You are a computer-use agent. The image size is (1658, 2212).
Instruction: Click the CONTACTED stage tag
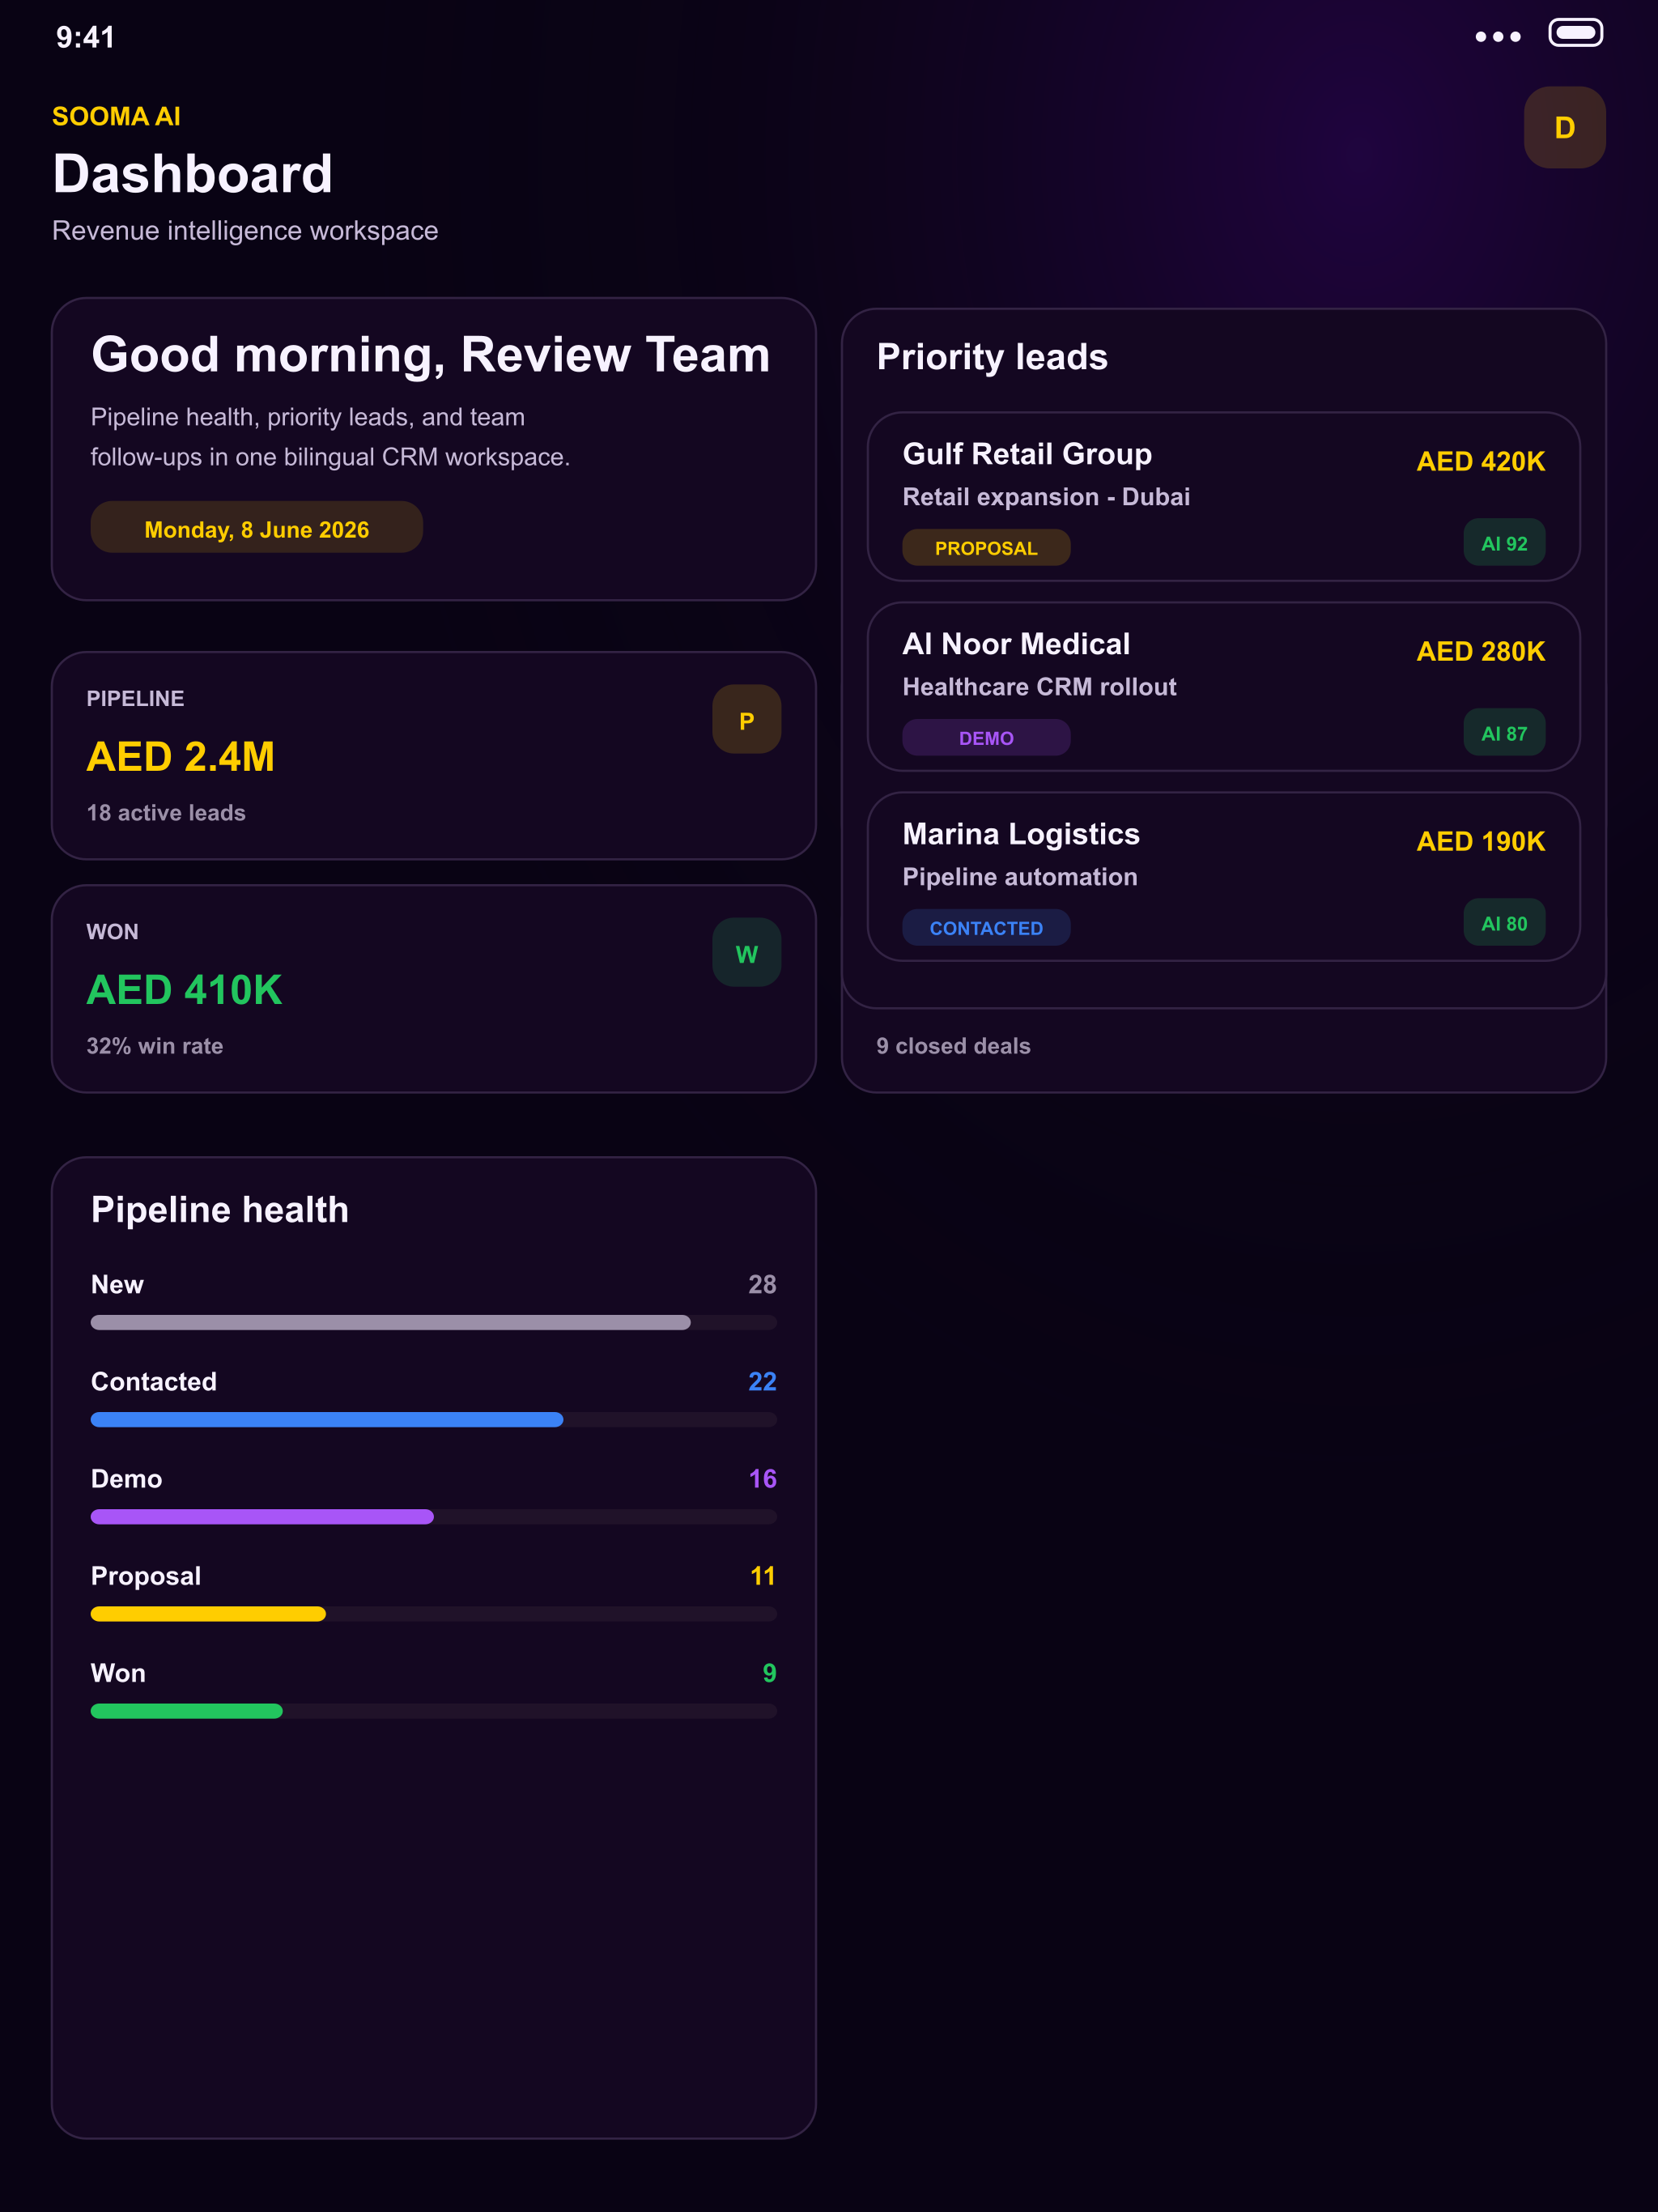point(986,927)
